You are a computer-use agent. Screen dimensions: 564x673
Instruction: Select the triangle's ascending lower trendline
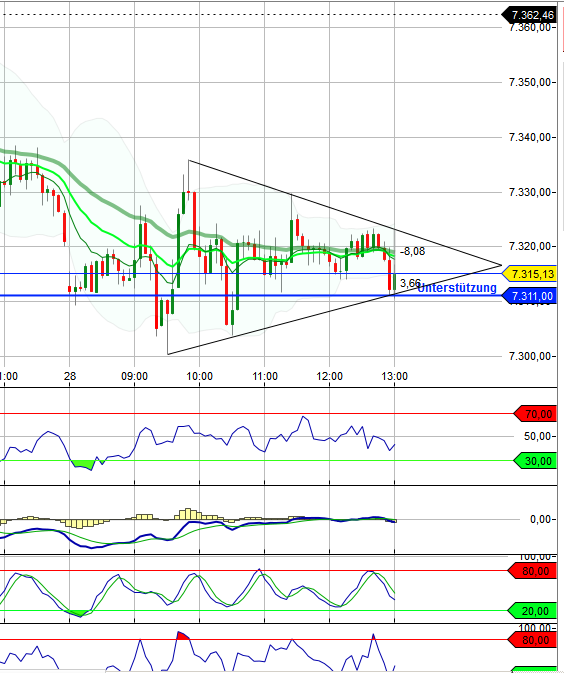pyautogui.click(x=335, y=310)
